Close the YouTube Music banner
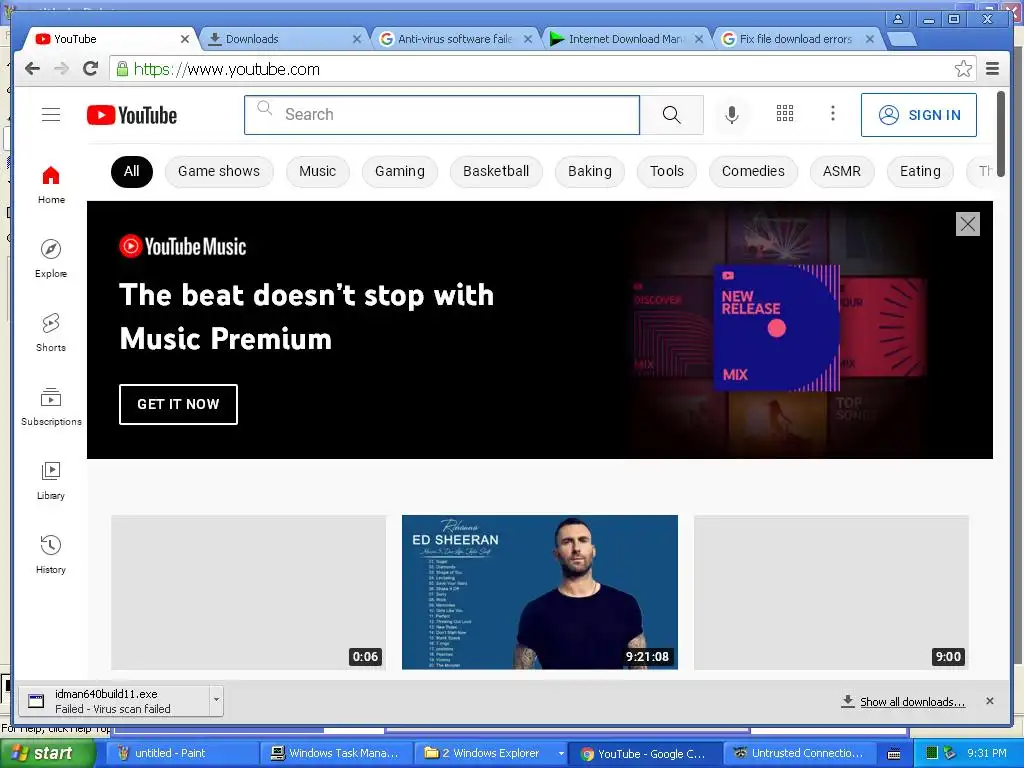The height and width of the screenshot is (768, 1024). point(968,224)
